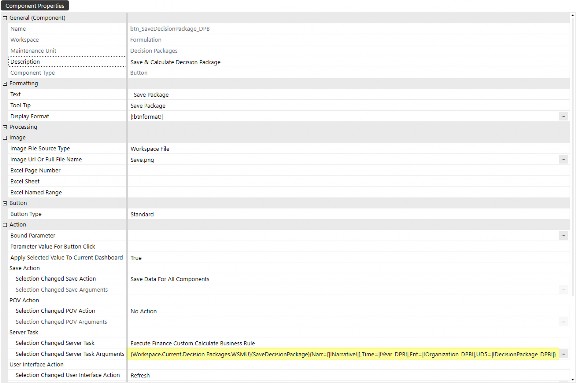Collapse the Button section
The height and width of the screenshot is (383, 576).
coord(5,203)
